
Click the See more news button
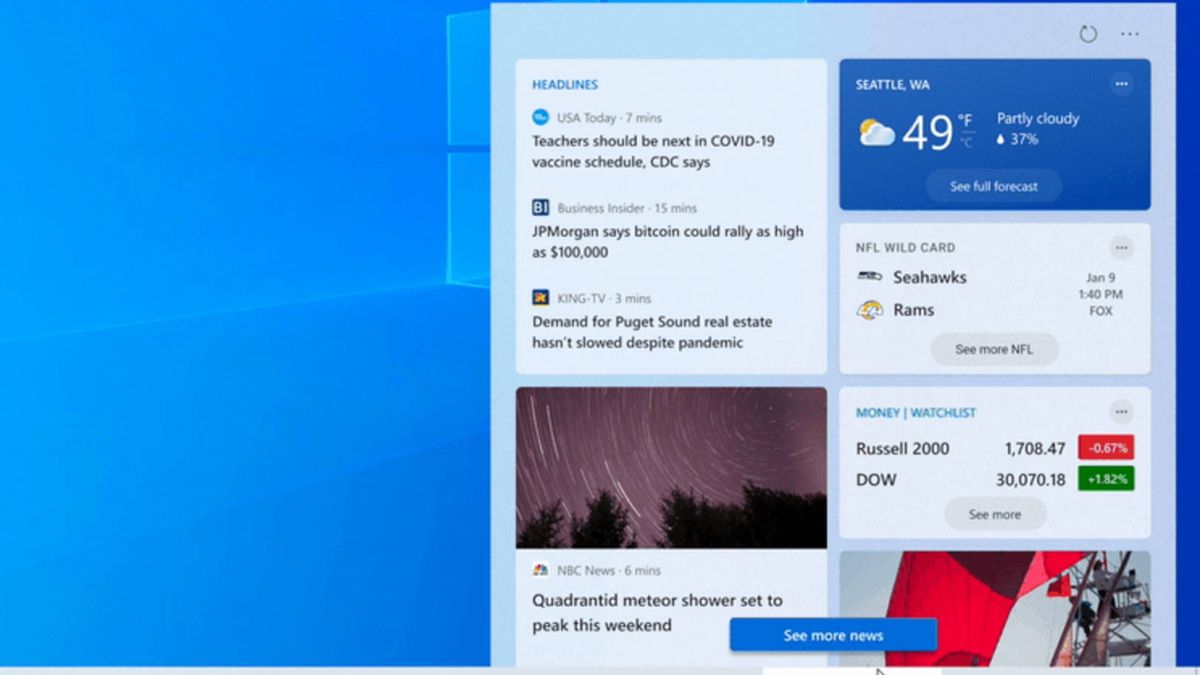coord(833,635)
